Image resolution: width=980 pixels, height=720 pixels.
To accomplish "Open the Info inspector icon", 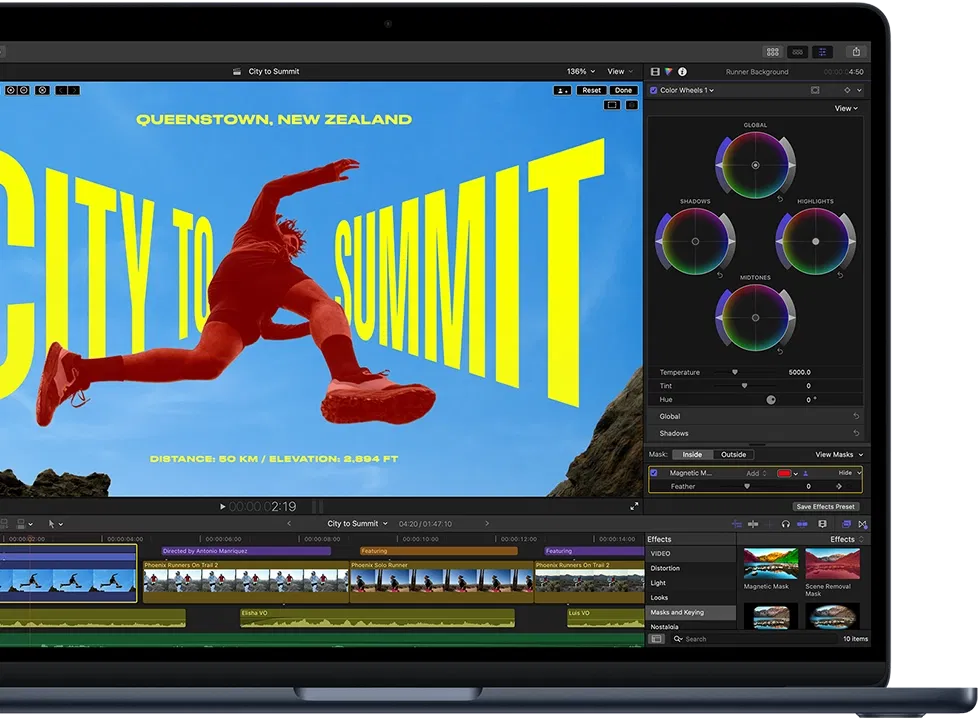I will tap(682, 72).
